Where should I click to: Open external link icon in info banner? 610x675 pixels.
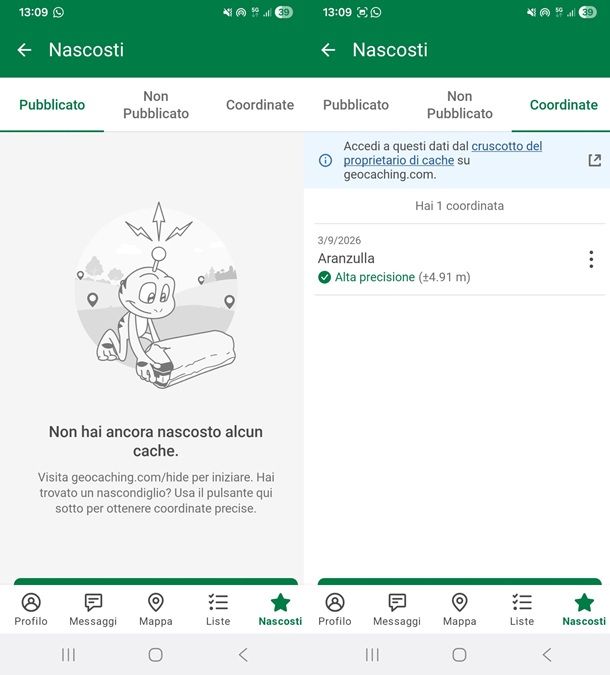[595, 160]
